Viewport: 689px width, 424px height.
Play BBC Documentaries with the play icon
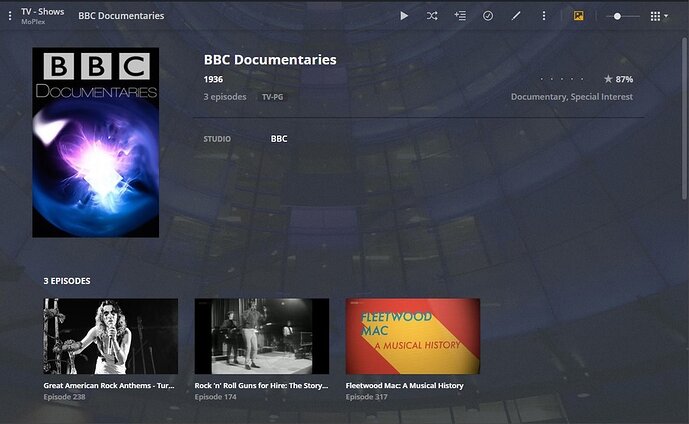404,16
